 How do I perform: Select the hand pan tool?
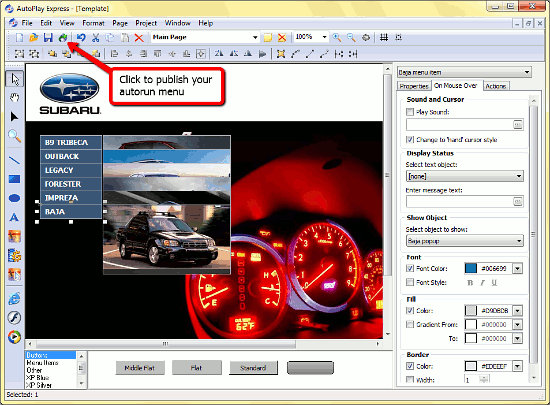14,97
